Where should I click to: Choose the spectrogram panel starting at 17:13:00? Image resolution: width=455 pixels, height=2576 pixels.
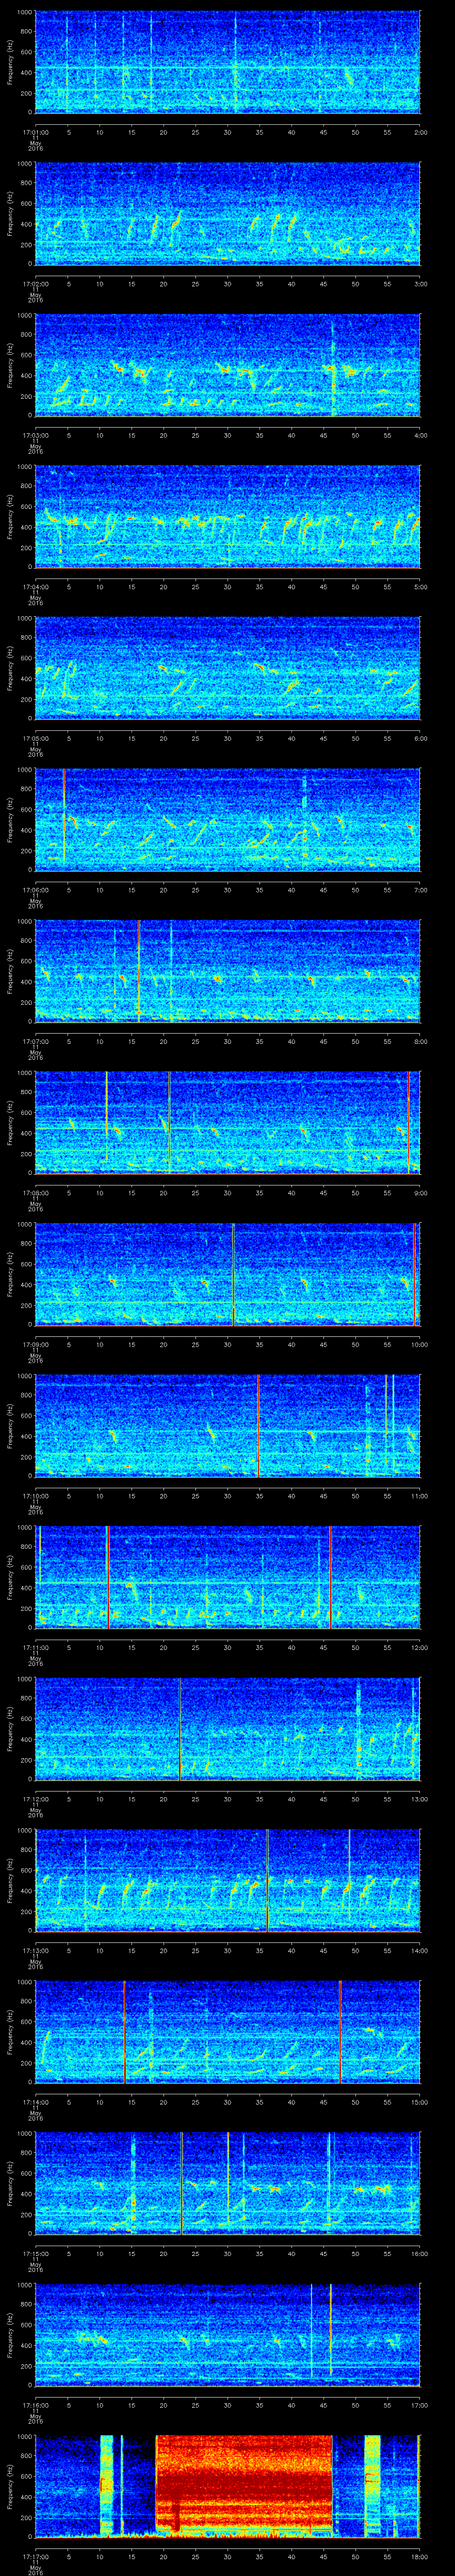(x=227, y=1881)
